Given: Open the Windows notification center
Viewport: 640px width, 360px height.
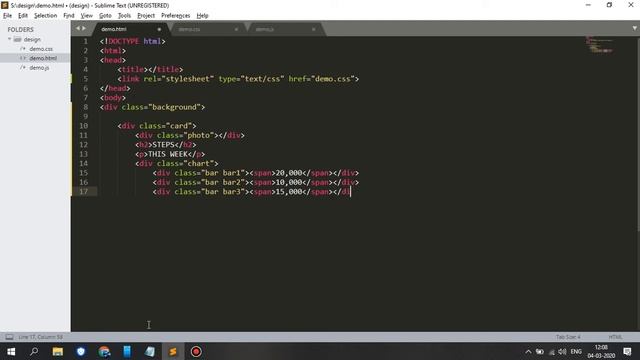Looking at the screenshot, I should click(x=627, y=351).
